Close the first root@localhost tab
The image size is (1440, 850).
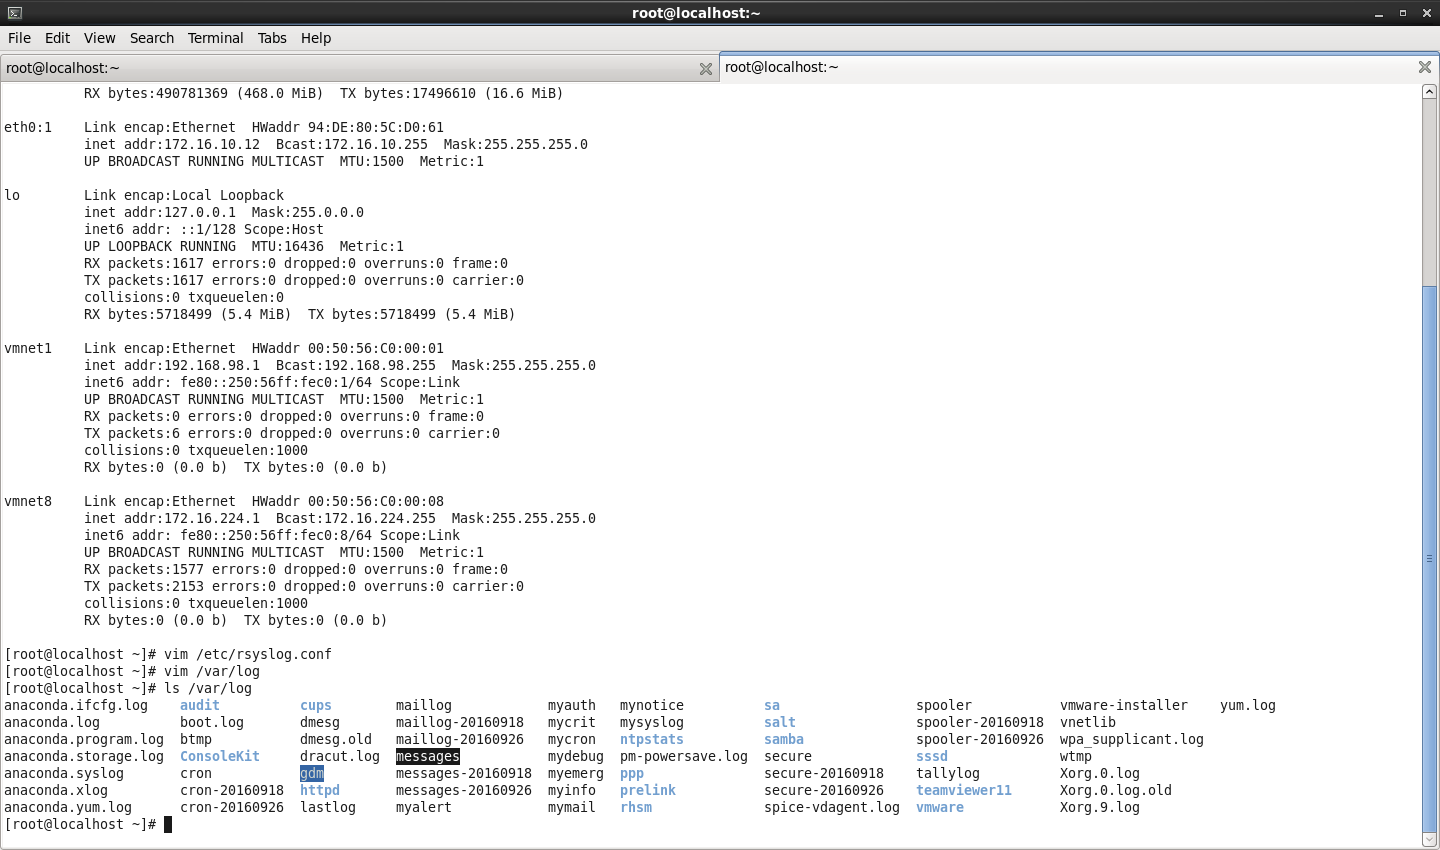pos(706,69)
